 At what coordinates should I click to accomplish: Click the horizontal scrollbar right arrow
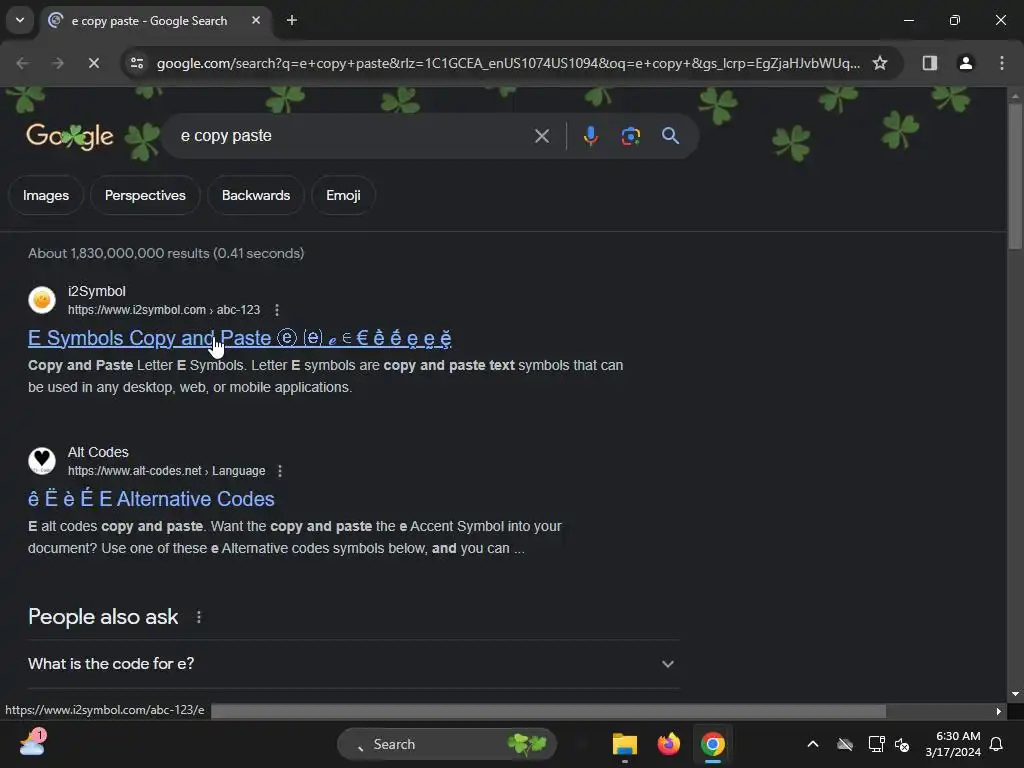pos(999,711)
